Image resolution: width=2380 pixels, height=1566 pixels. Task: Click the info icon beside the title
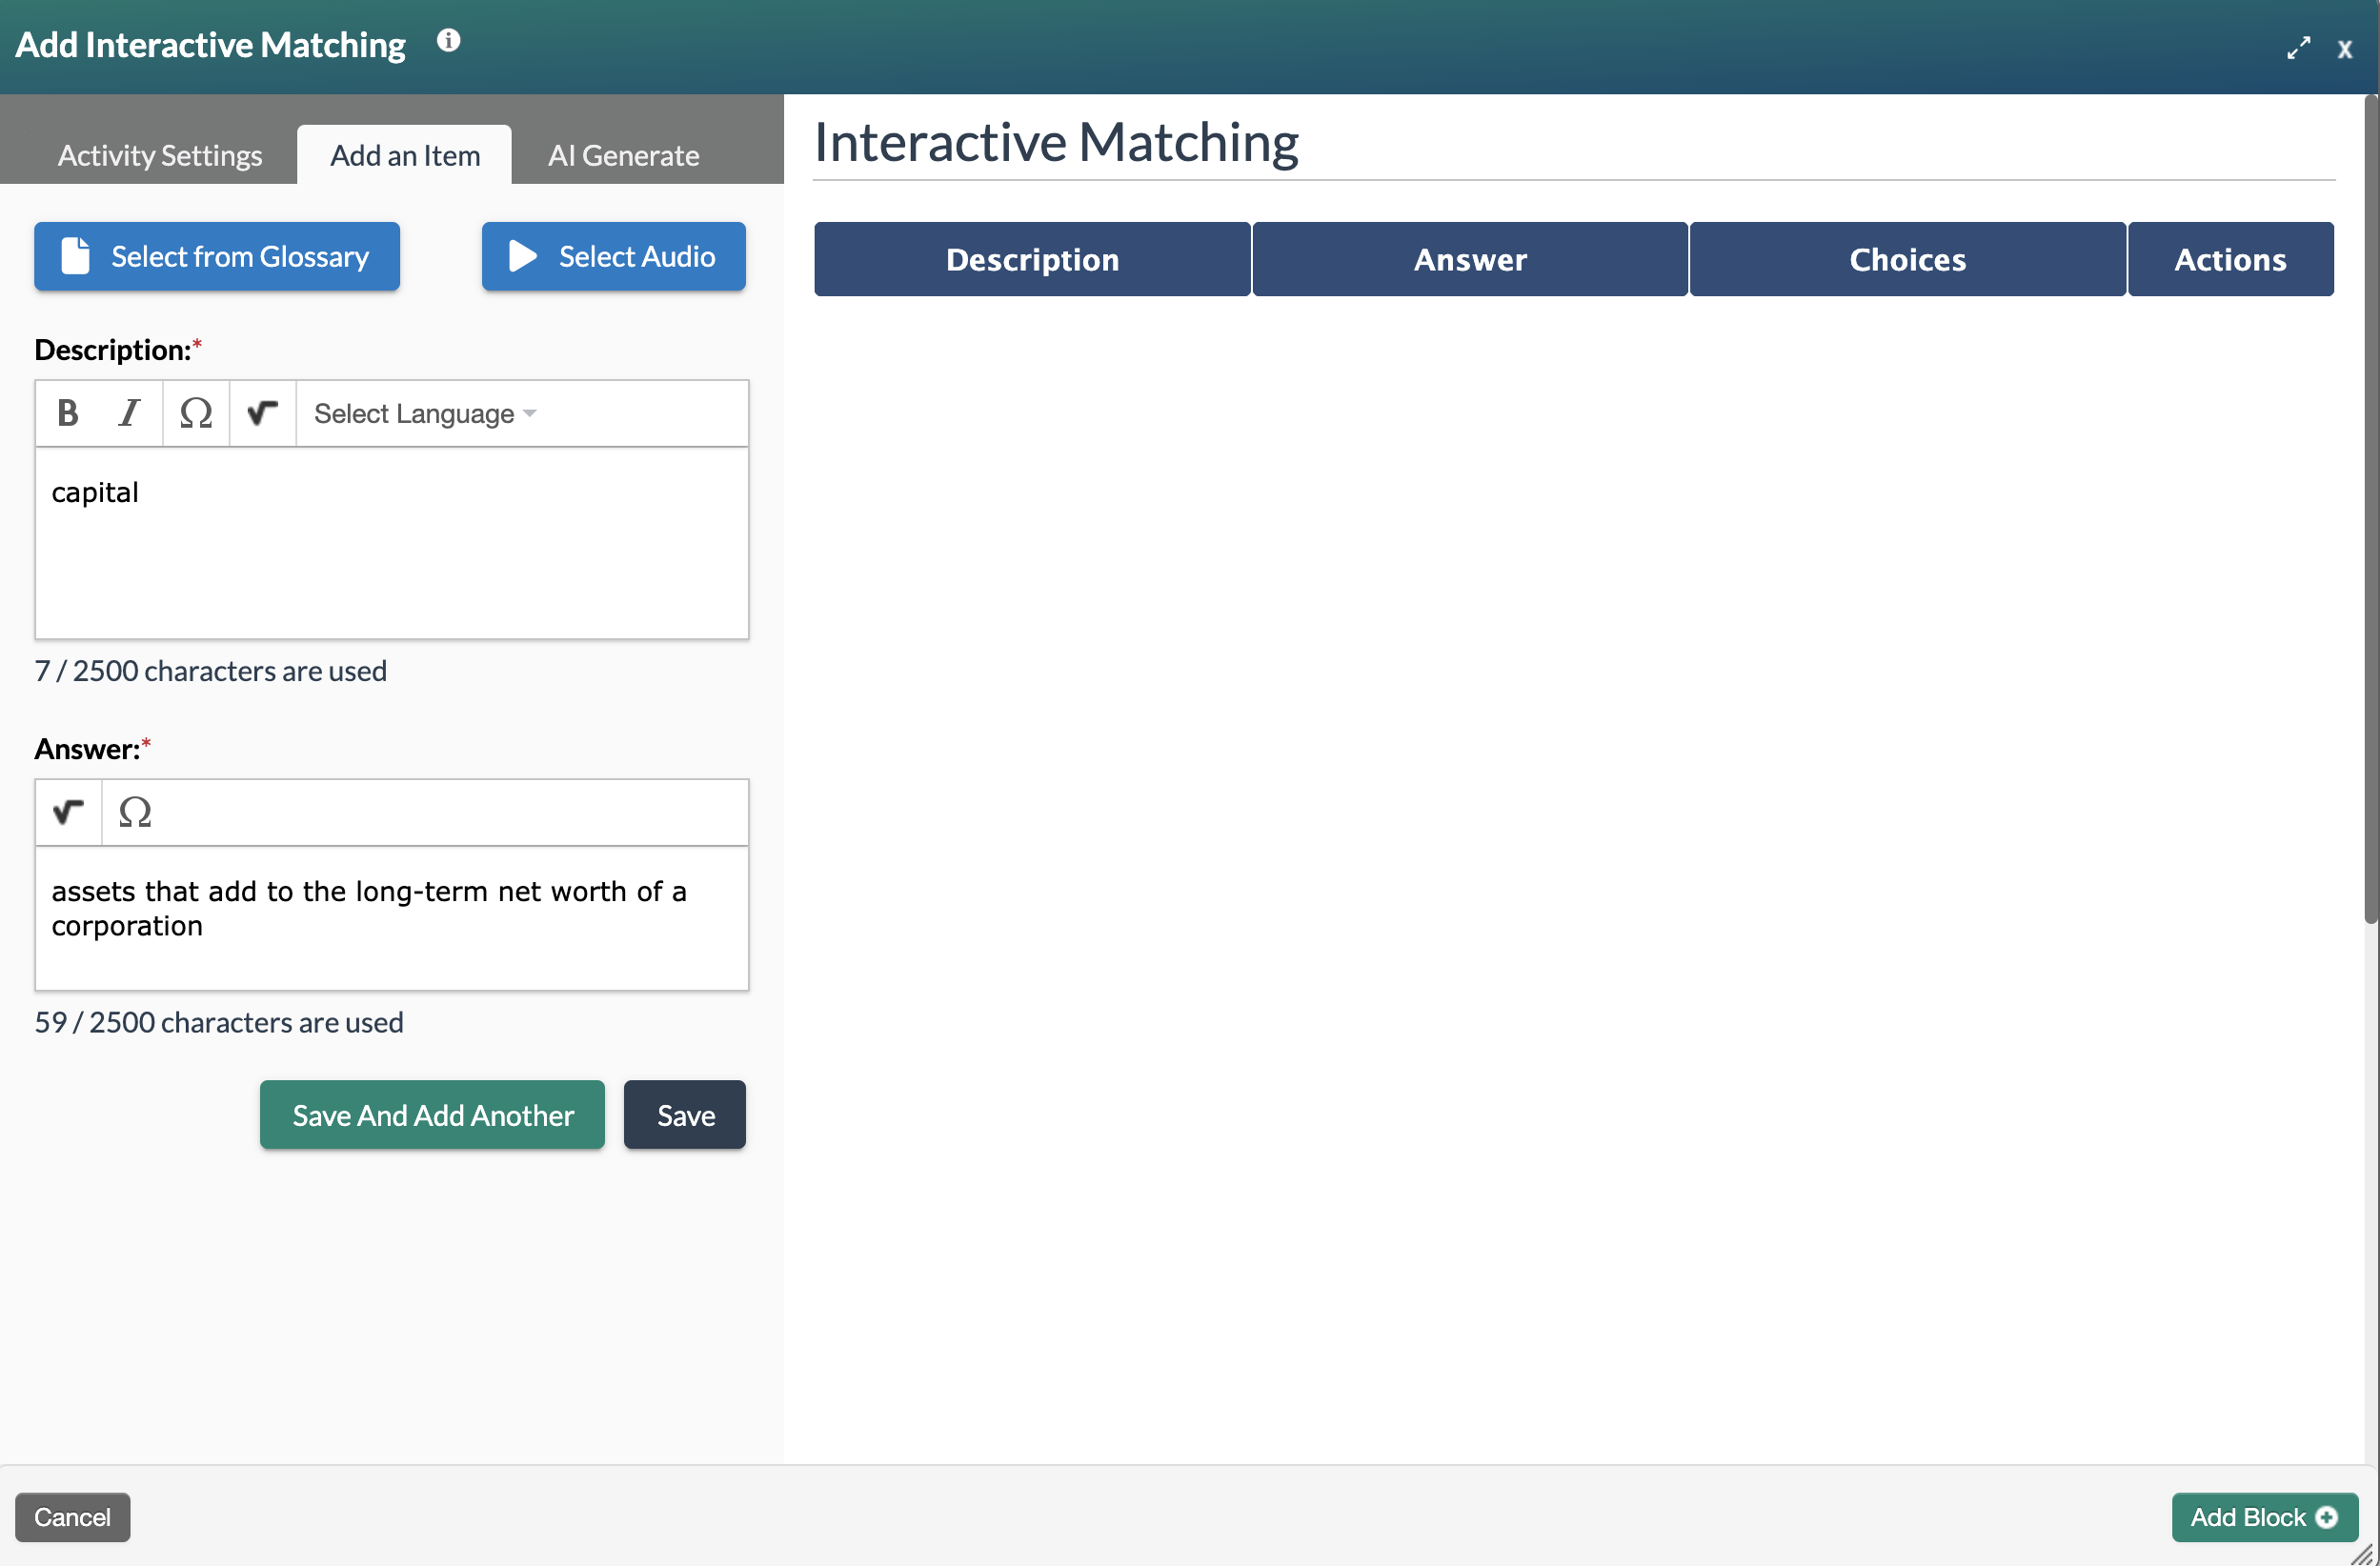[448, 41]
